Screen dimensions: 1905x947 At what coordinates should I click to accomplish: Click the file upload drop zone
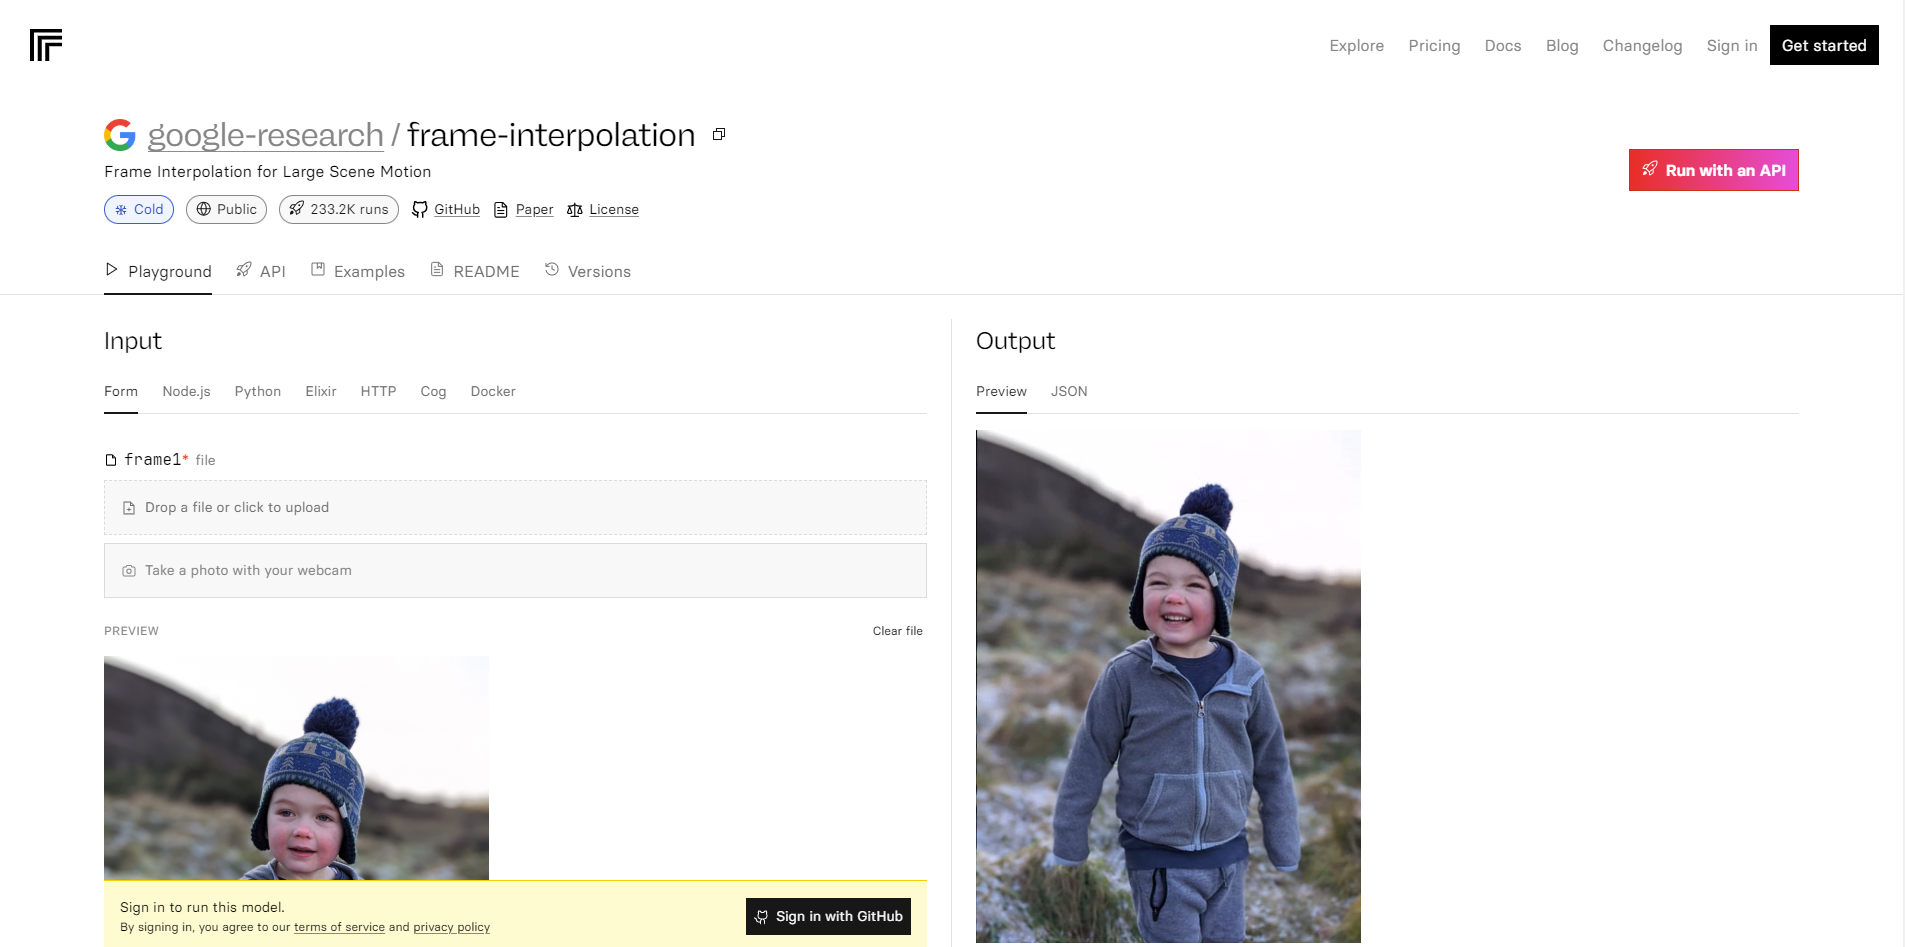(x=515, y=507)
